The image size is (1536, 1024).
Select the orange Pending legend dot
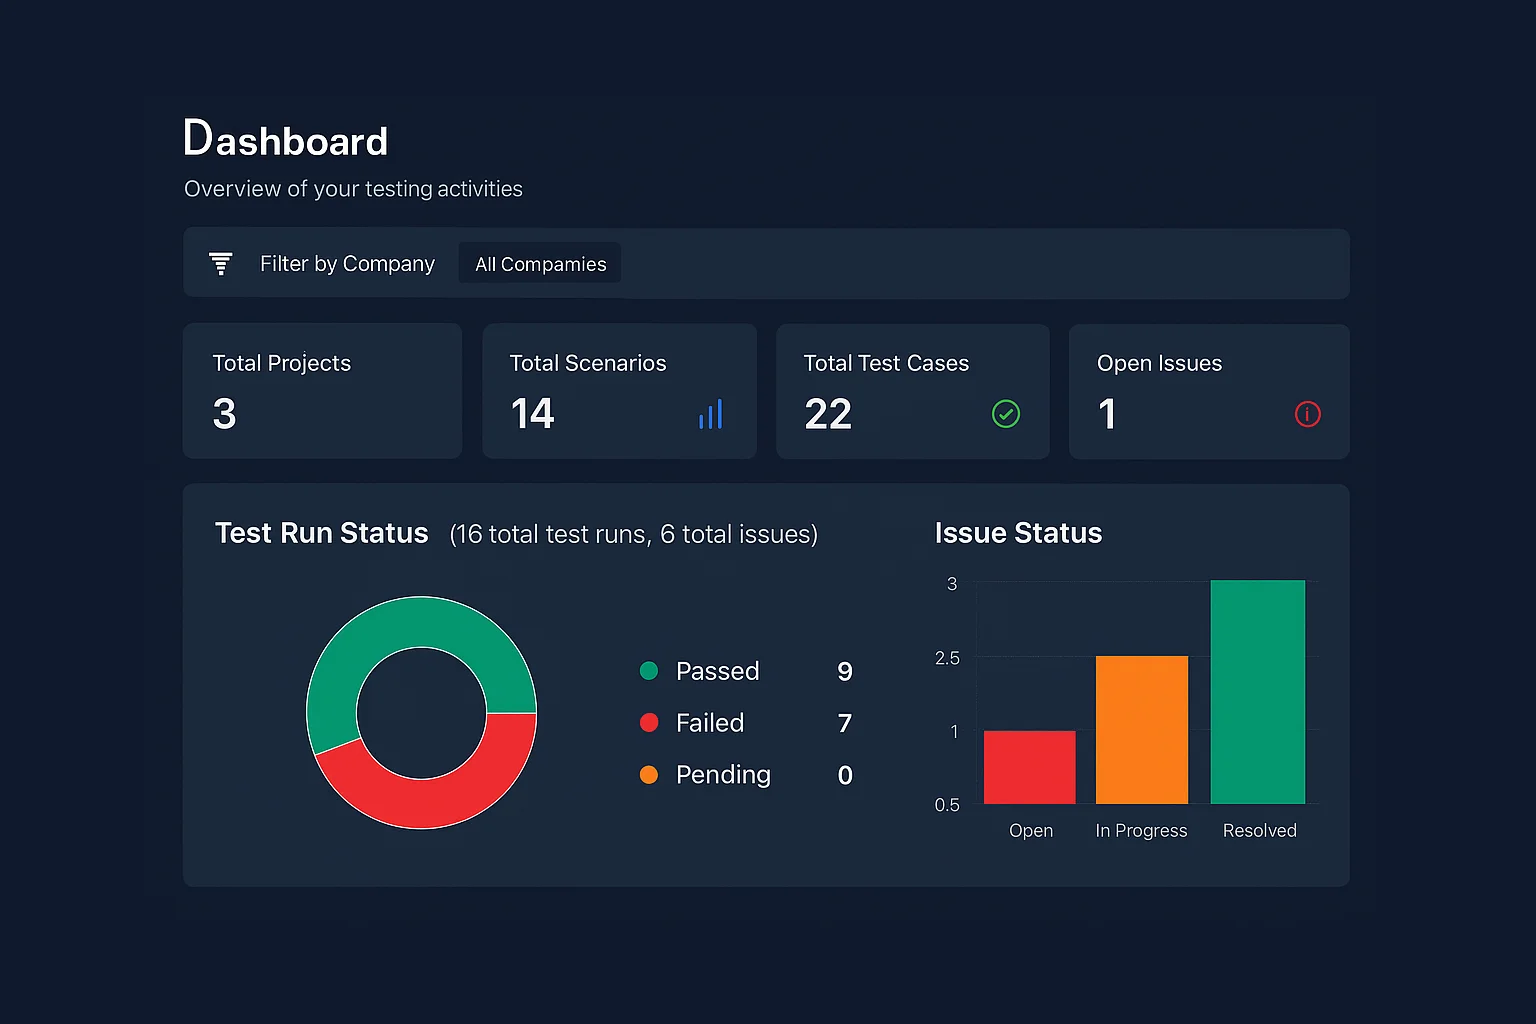(x=650, y=774)
